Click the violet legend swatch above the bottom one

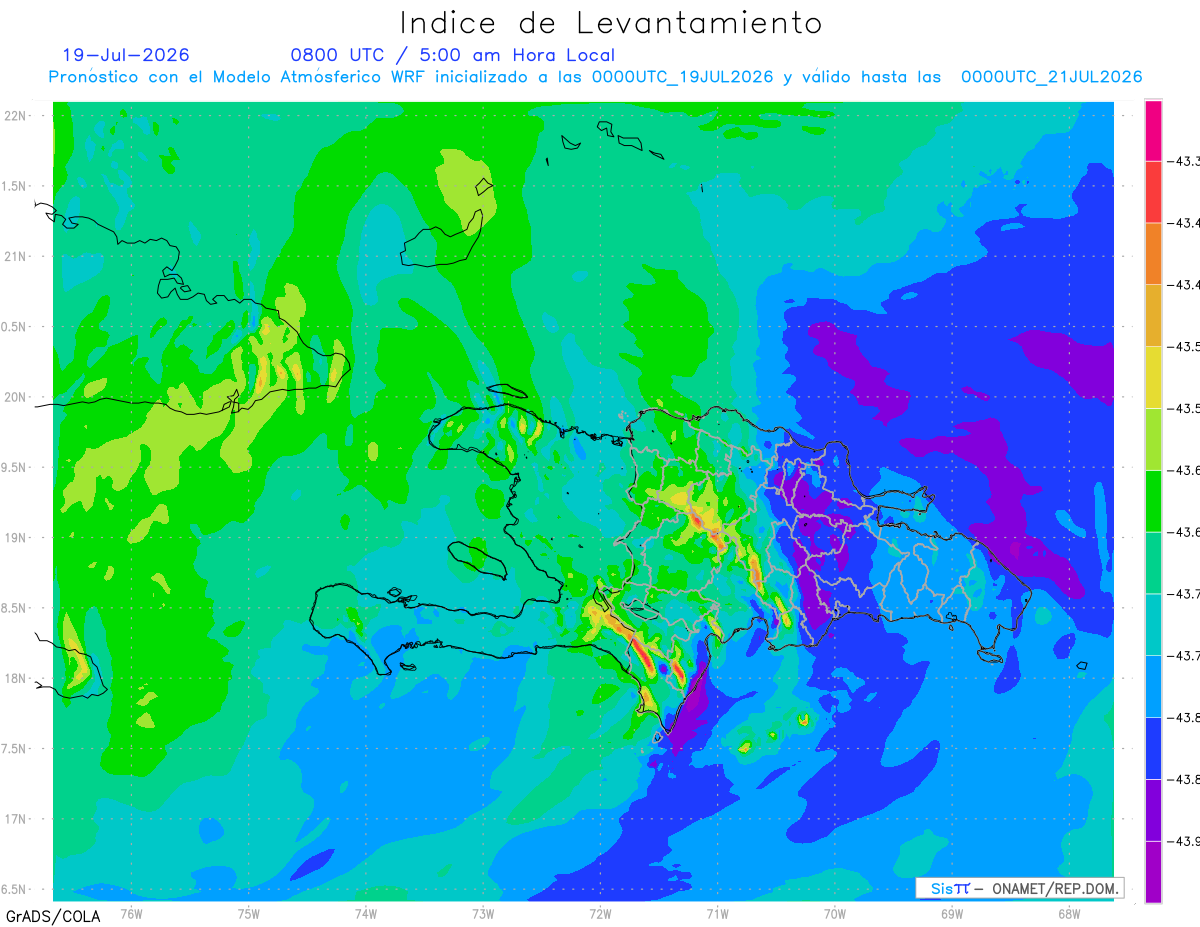tap(1153, 811)
